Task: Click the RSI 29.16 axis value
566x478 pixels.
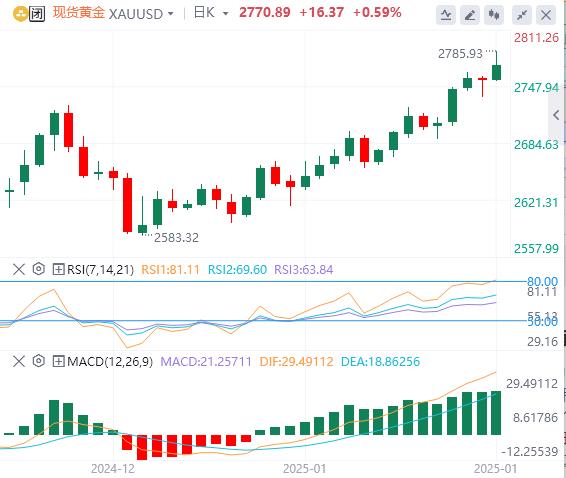Action: [x=542, y=341]
